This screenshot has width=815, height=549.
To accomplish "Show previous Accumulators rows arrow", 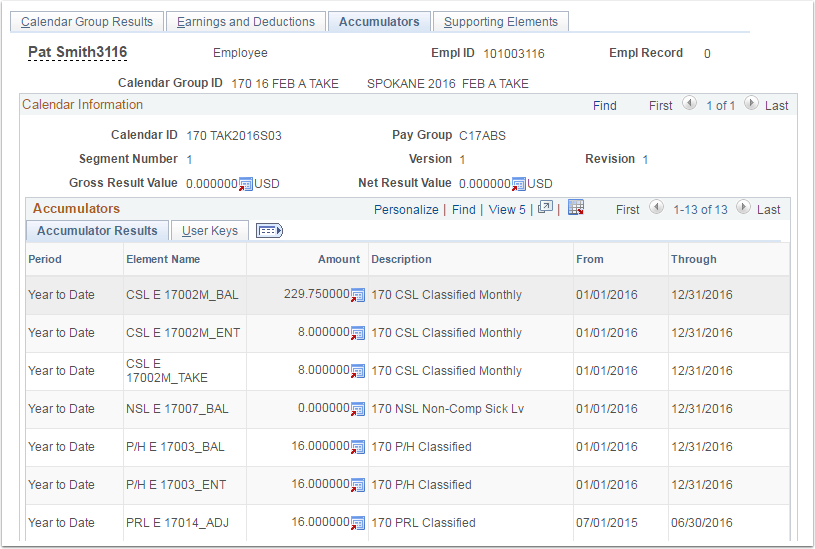I will pos(656,207).
